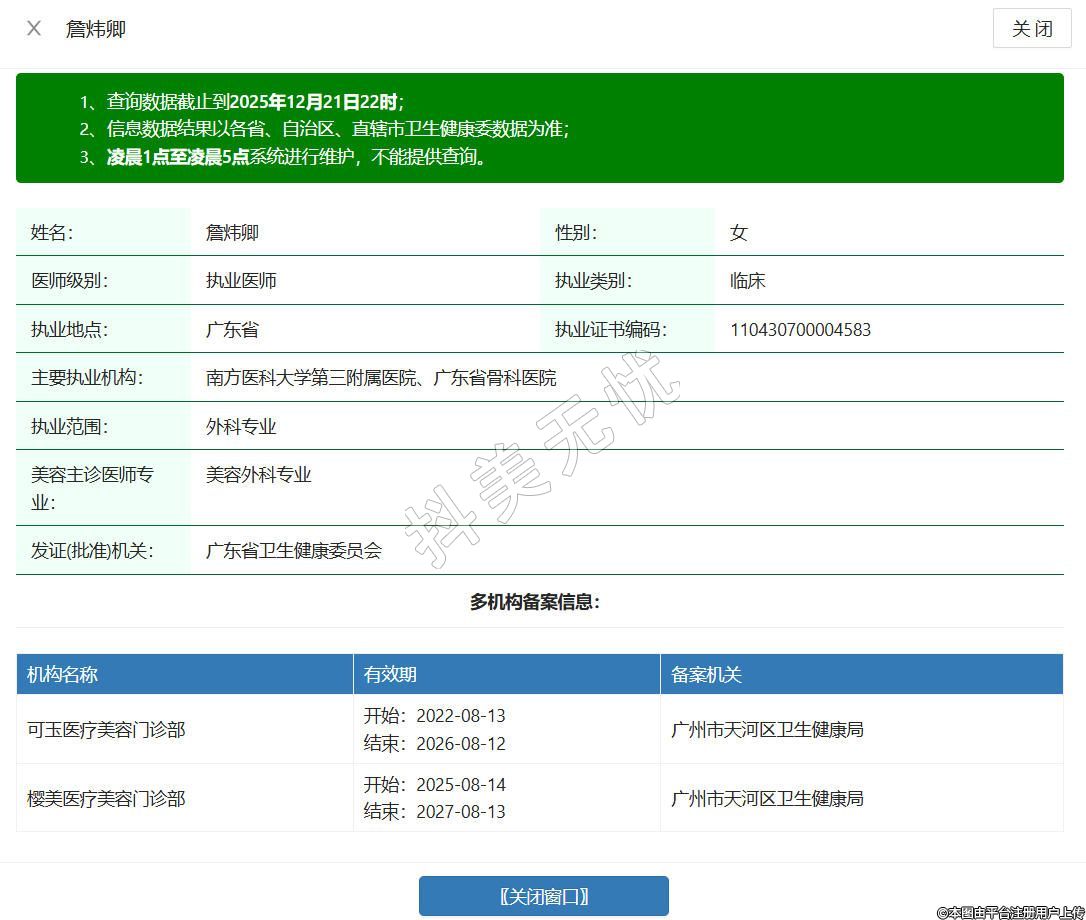Click the 执业医师 physician level value
1086x920 pixels.
point(241,281)
